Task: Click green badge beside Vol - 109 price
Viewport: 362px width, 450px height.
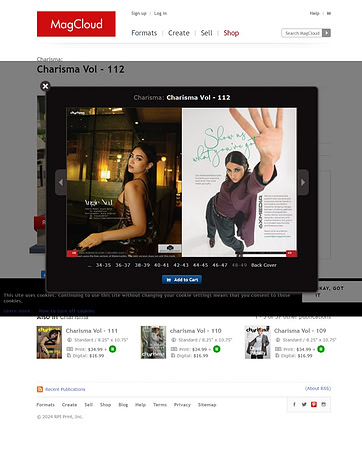Action: pos(321,349)
